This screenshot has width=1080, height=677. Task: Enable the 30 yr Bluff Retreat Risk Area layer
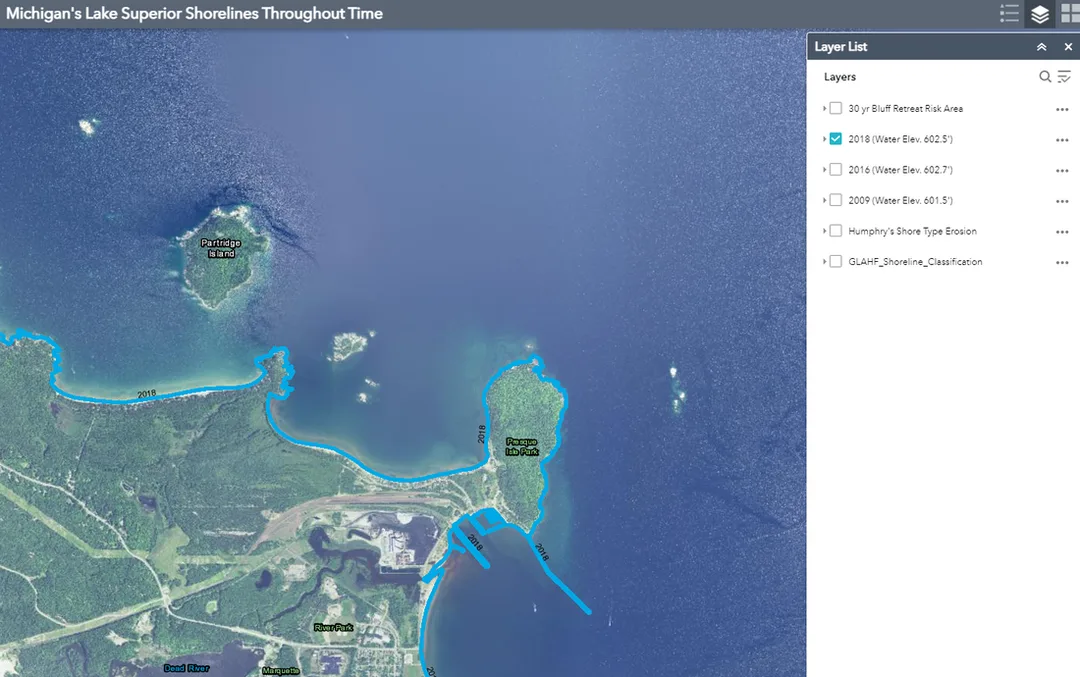point(835,108)
